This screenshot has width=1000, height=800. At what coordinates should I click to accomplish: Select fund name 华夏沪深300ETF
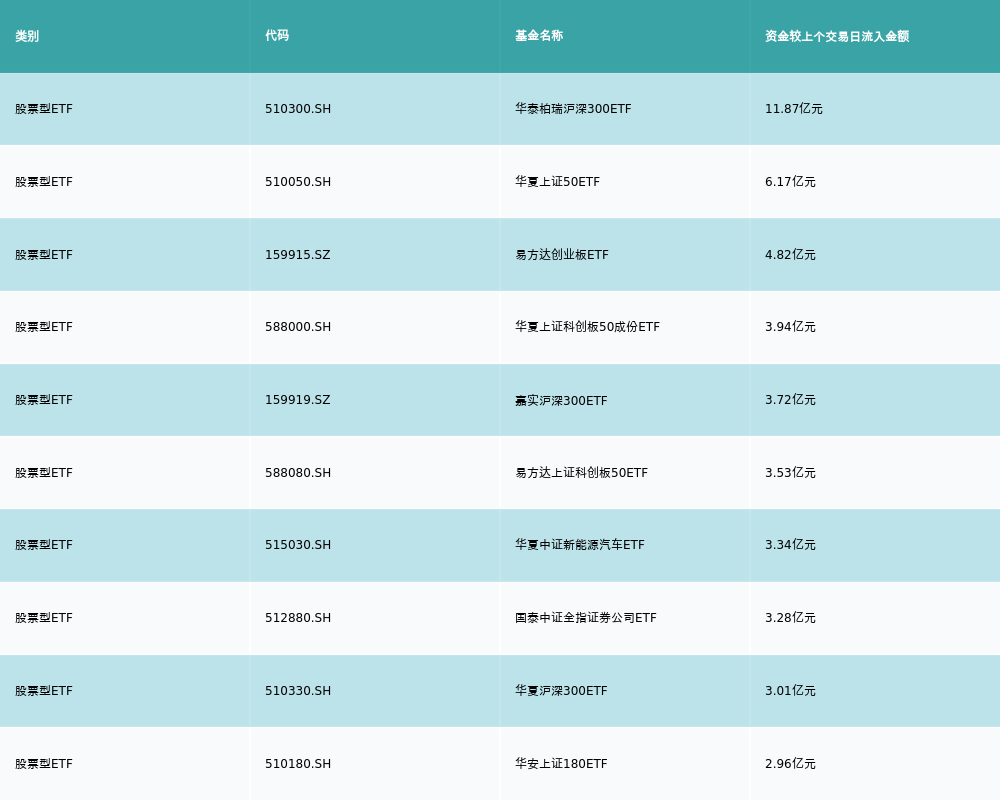[561, 691]
